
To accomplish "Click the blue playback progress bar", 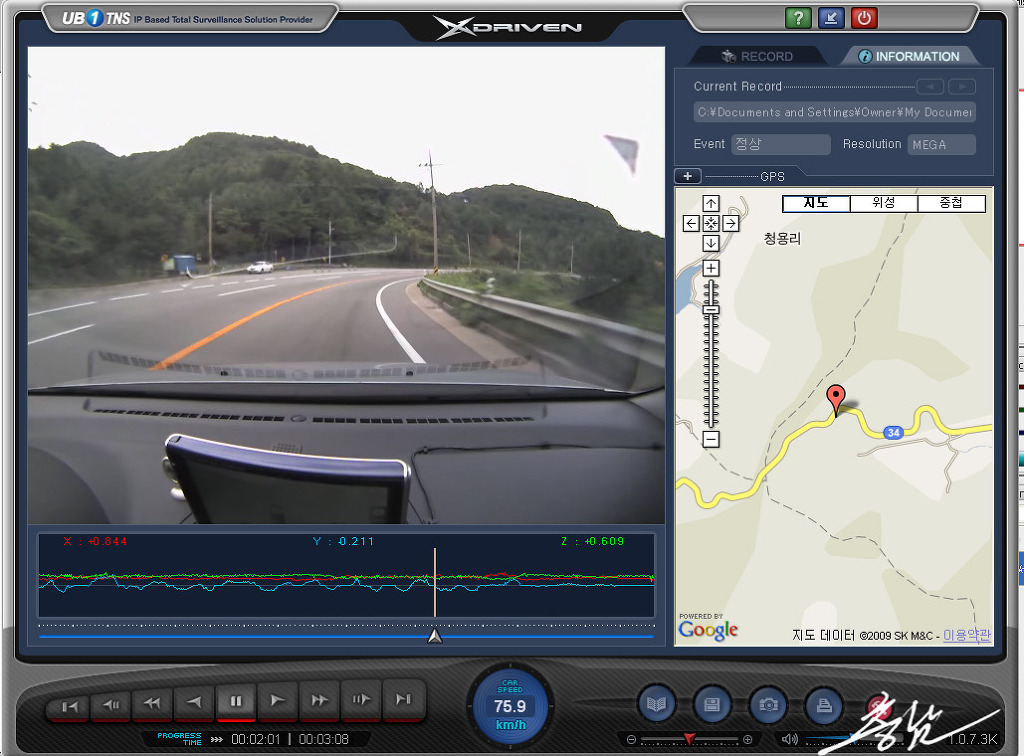I will point(346,637).
